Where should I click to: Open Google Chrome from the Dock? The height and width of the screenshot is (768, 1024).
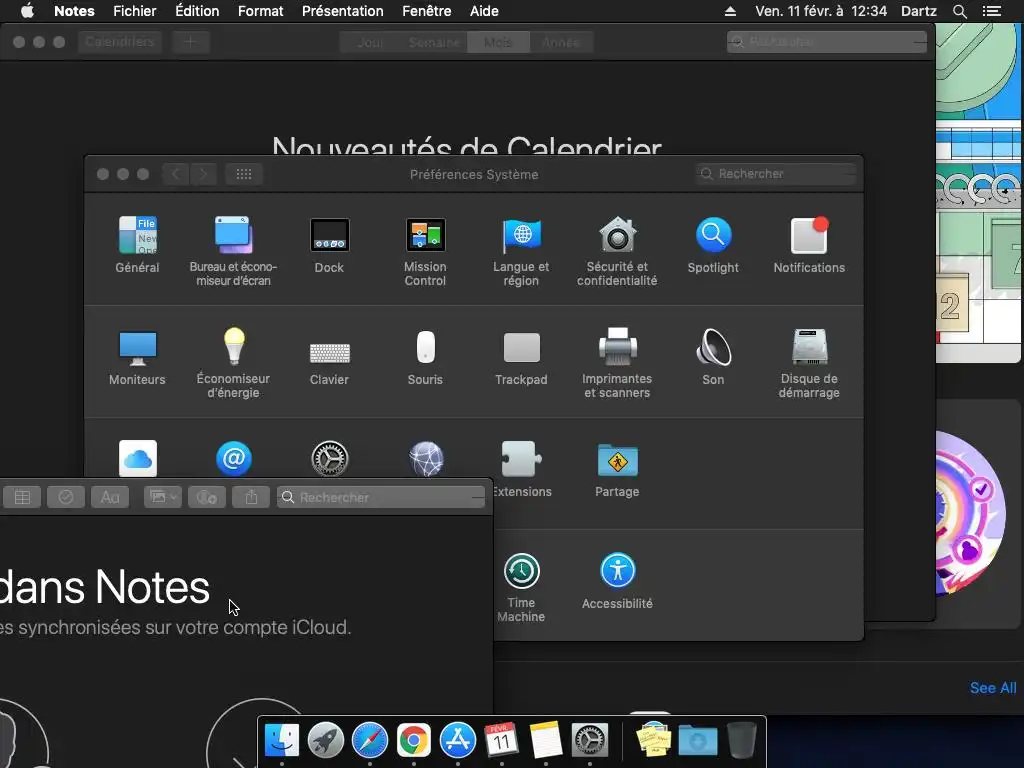coord(413,741)
